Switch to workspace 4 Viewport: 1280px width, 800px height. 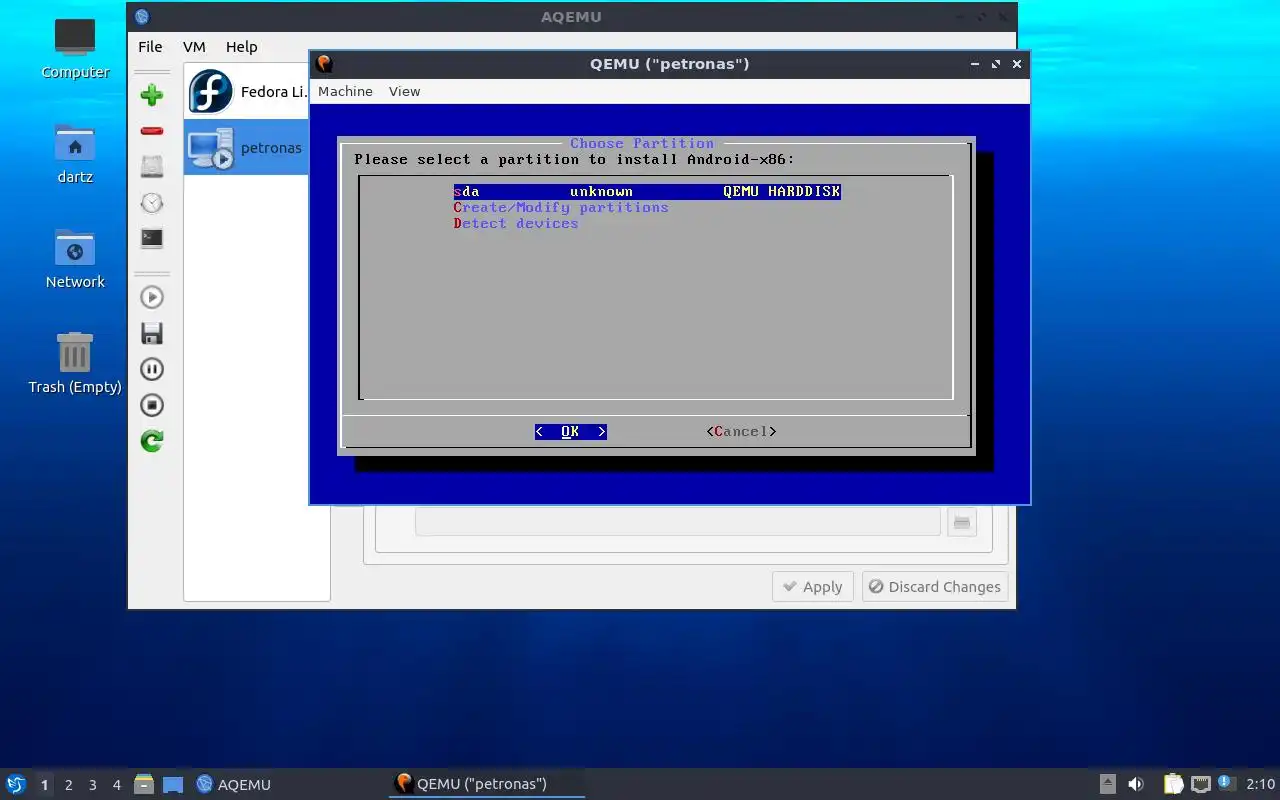[x=116, y=785]
